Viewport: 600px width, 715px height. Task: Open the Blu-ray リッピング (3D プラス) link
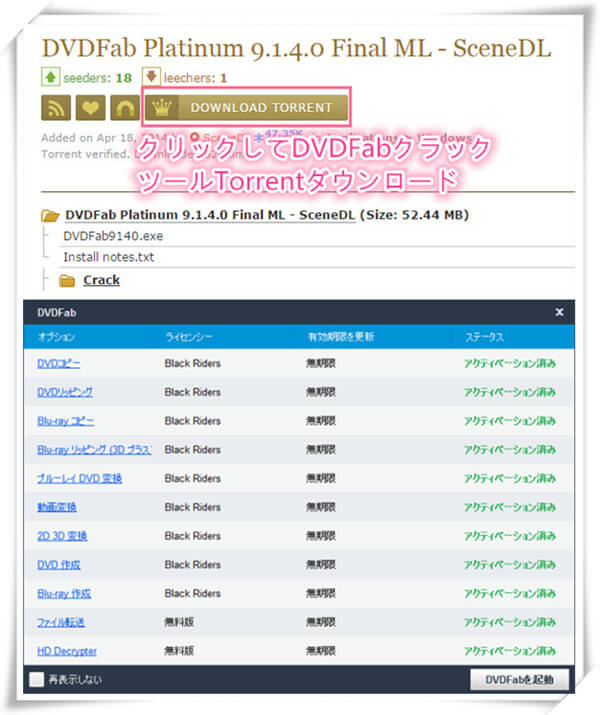point(94,450)
